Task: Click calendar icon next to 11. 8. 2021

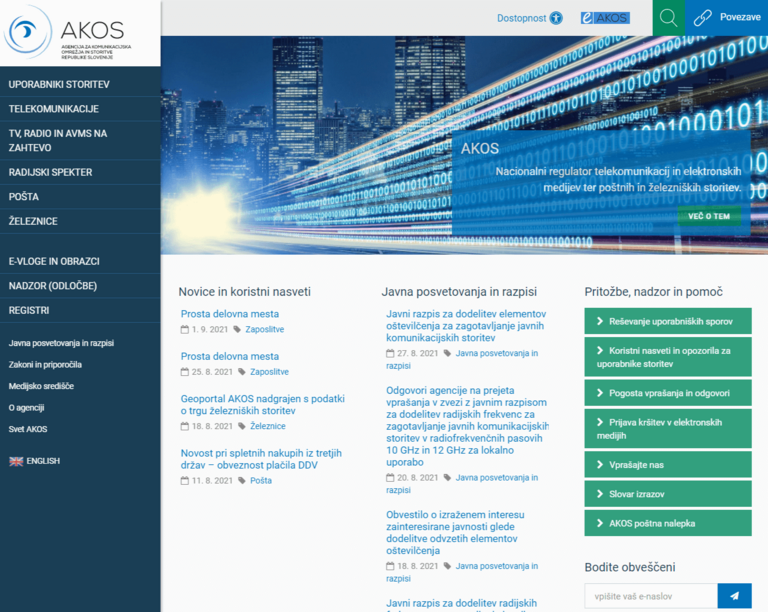Action: 185,480
